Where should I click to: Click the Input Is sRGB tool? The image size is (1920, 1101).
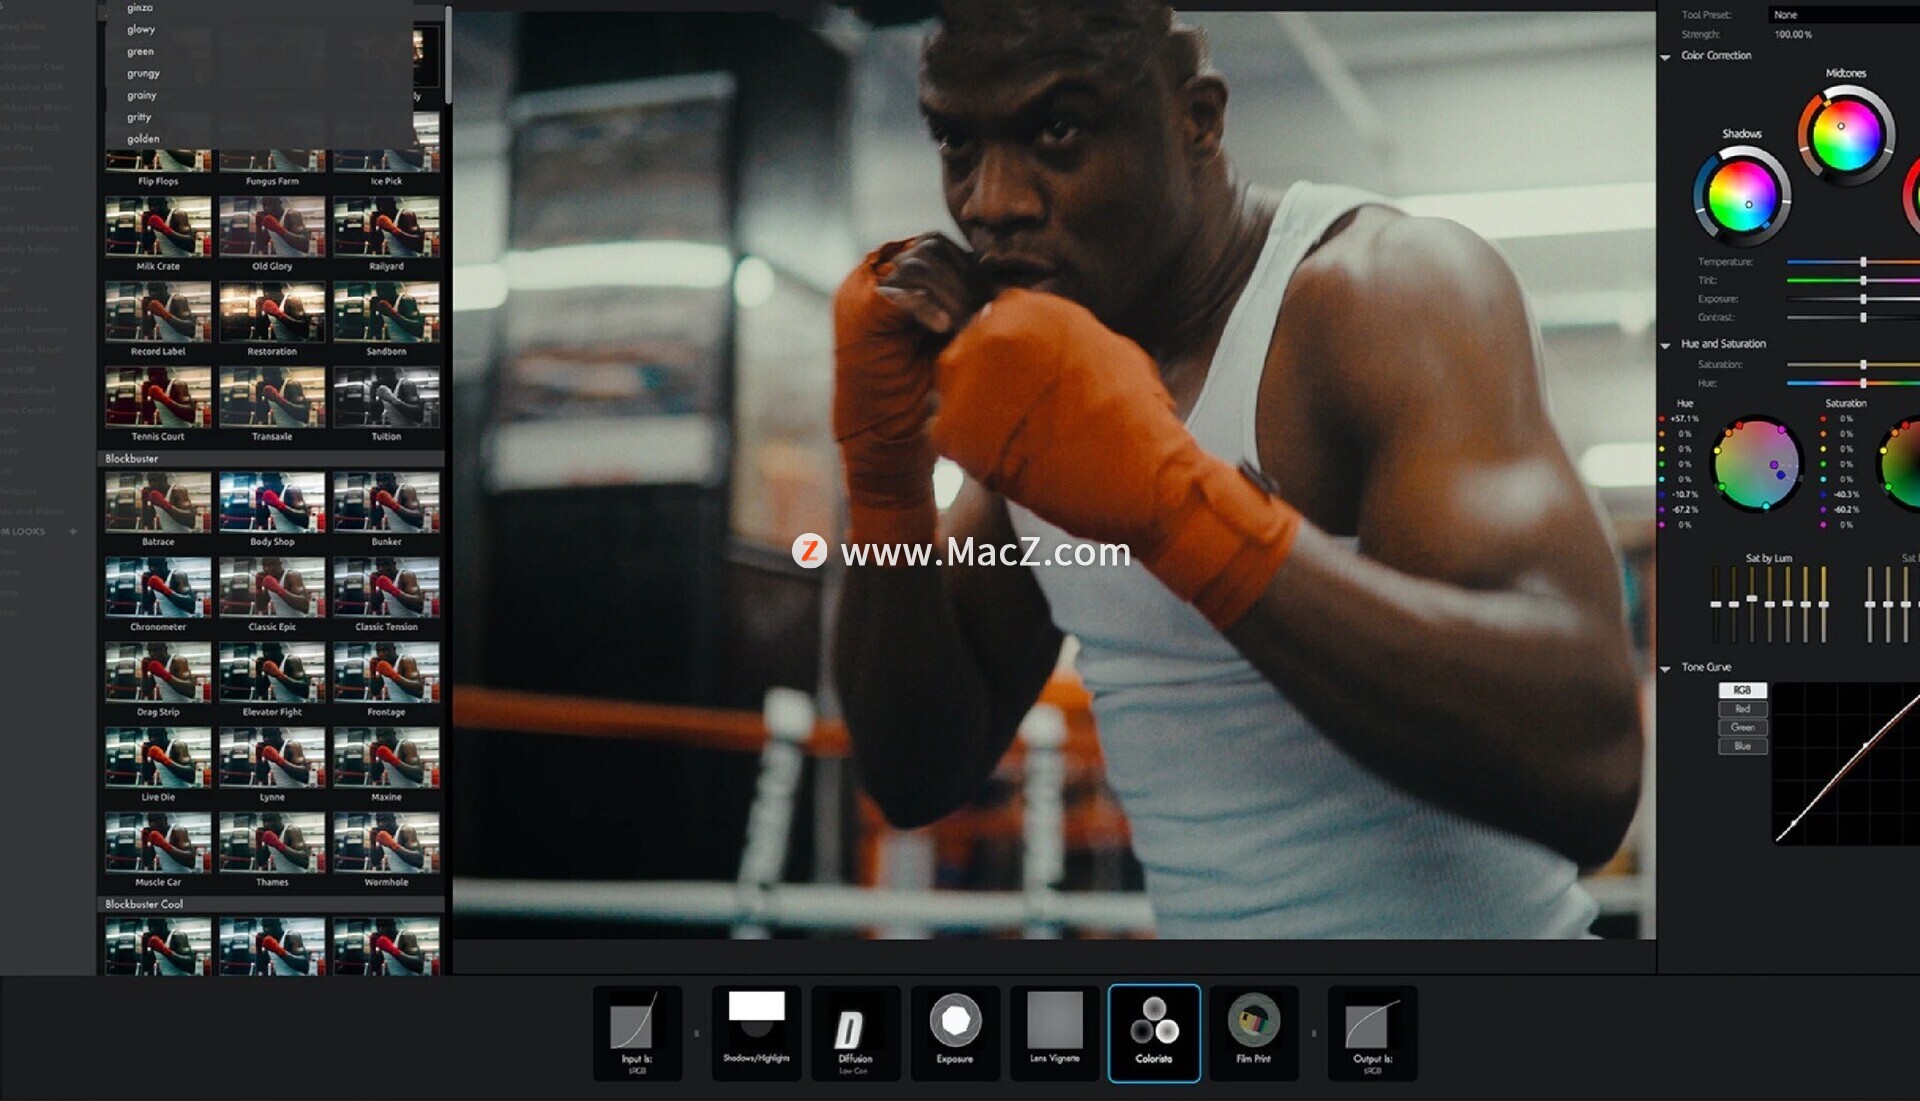click(637, 1031)
